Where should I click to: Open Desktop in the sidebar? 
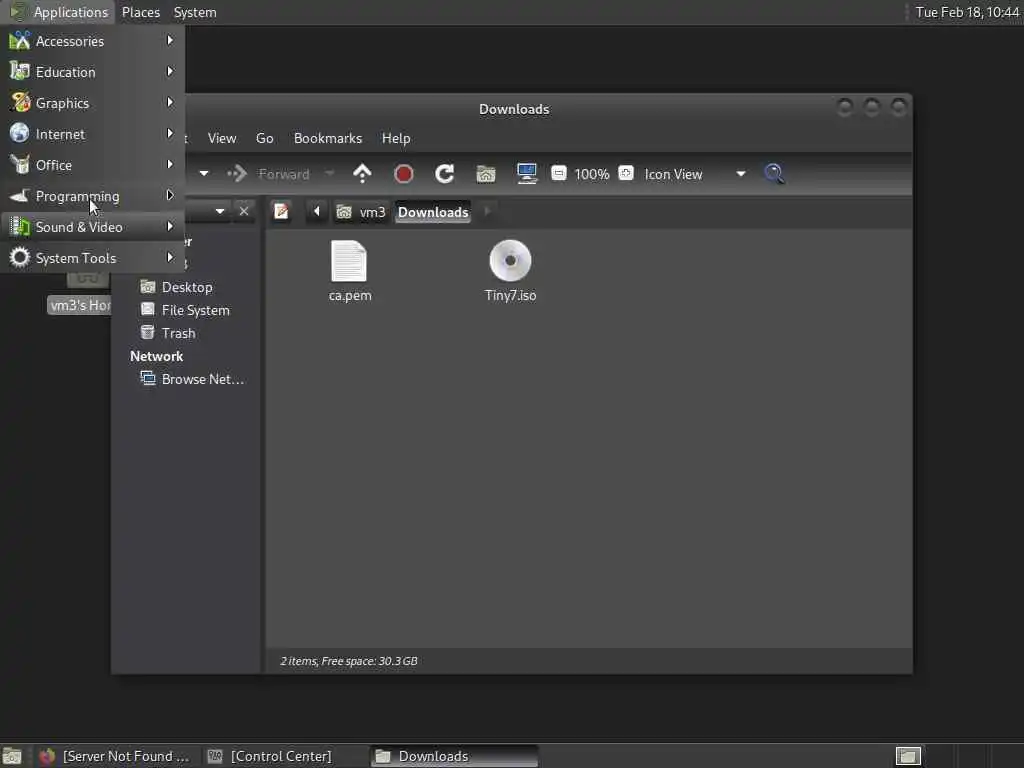(186, 287)
